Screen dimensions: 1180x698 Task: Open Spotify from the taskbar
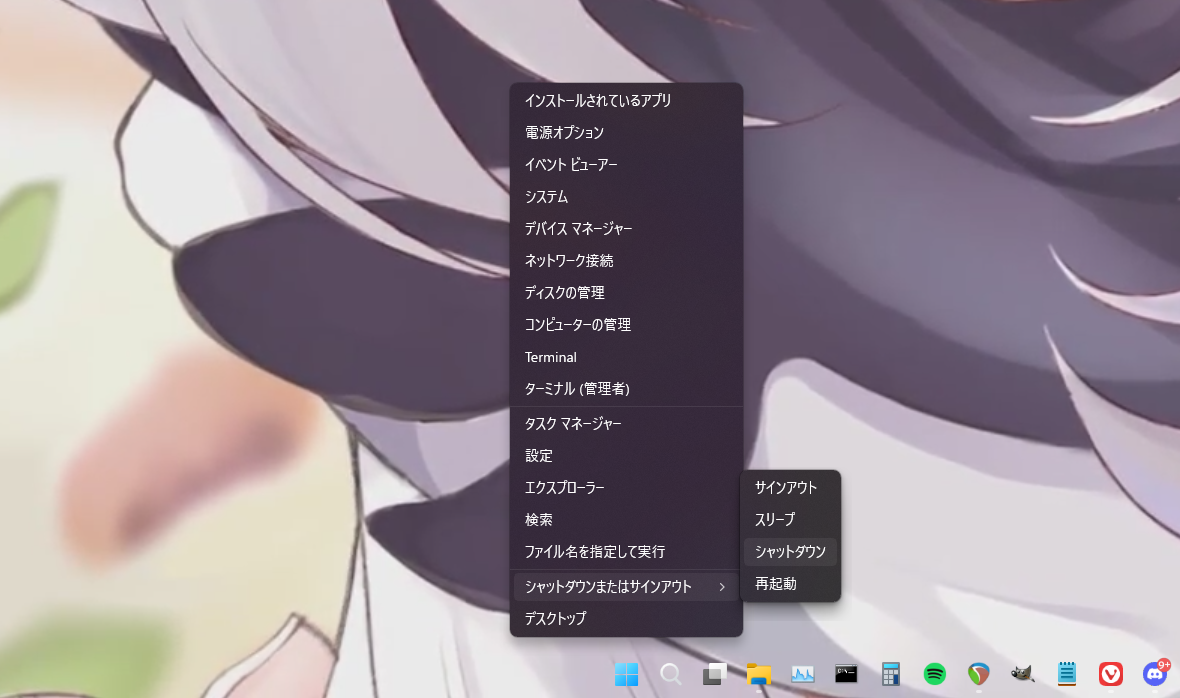coord(934,674)
